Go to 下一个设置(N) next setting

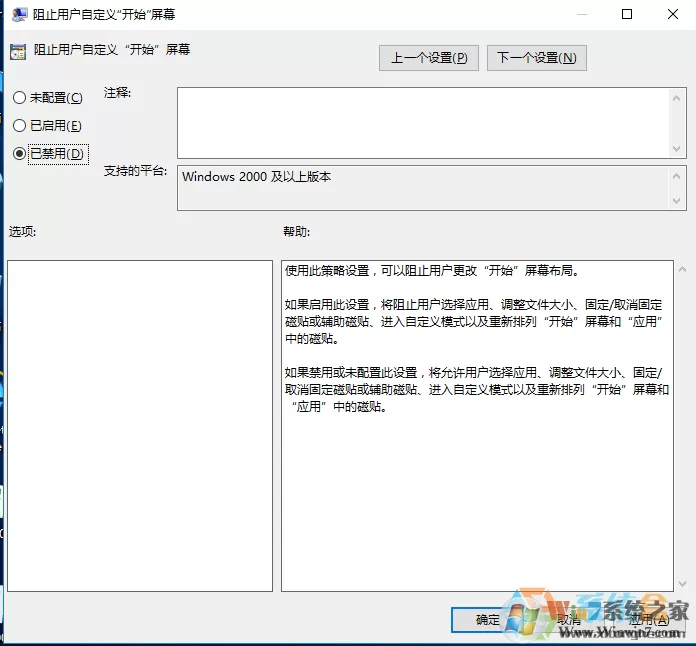537,58
